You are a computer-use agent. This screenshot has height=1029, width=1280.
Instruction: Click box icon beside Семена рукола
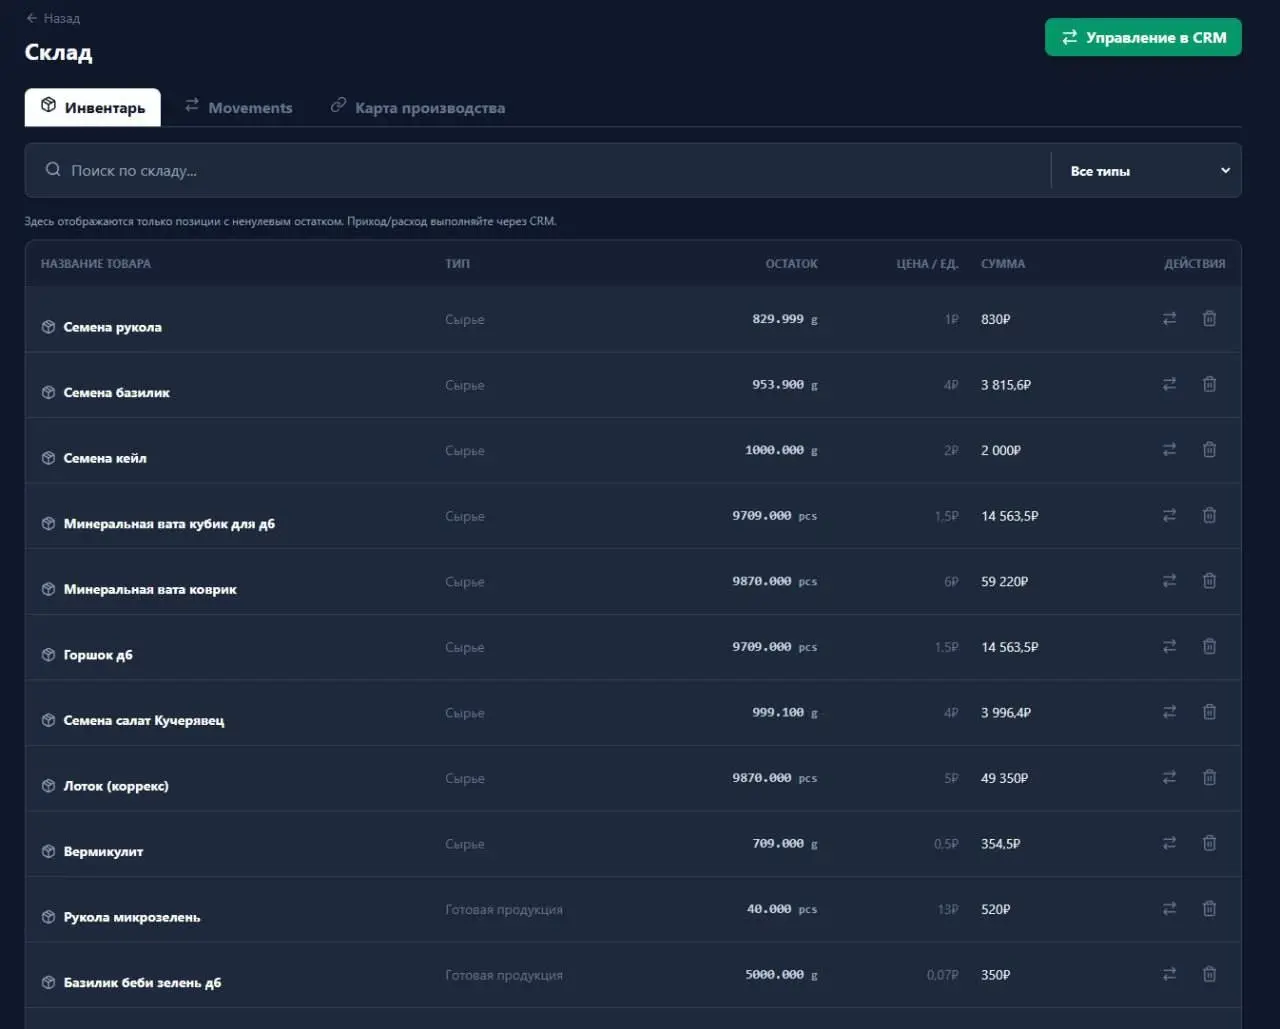[x=48, y=327]
